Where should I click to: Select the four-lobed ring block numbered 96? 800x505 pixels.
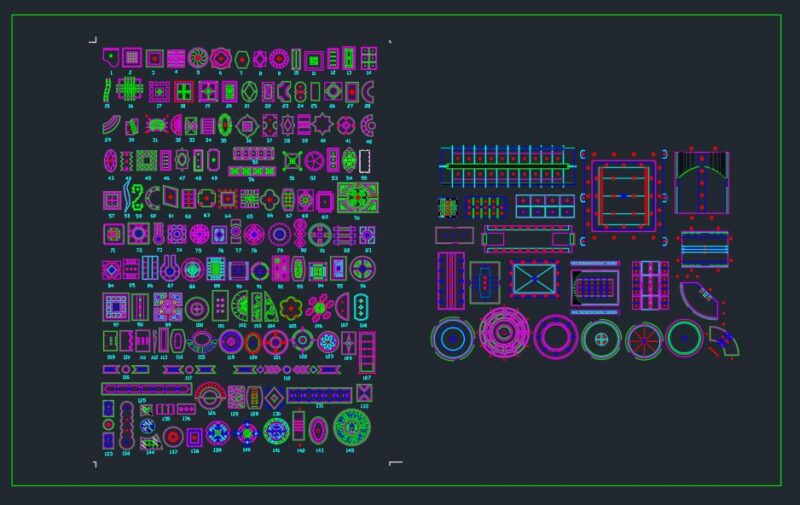tap(363, 269)
